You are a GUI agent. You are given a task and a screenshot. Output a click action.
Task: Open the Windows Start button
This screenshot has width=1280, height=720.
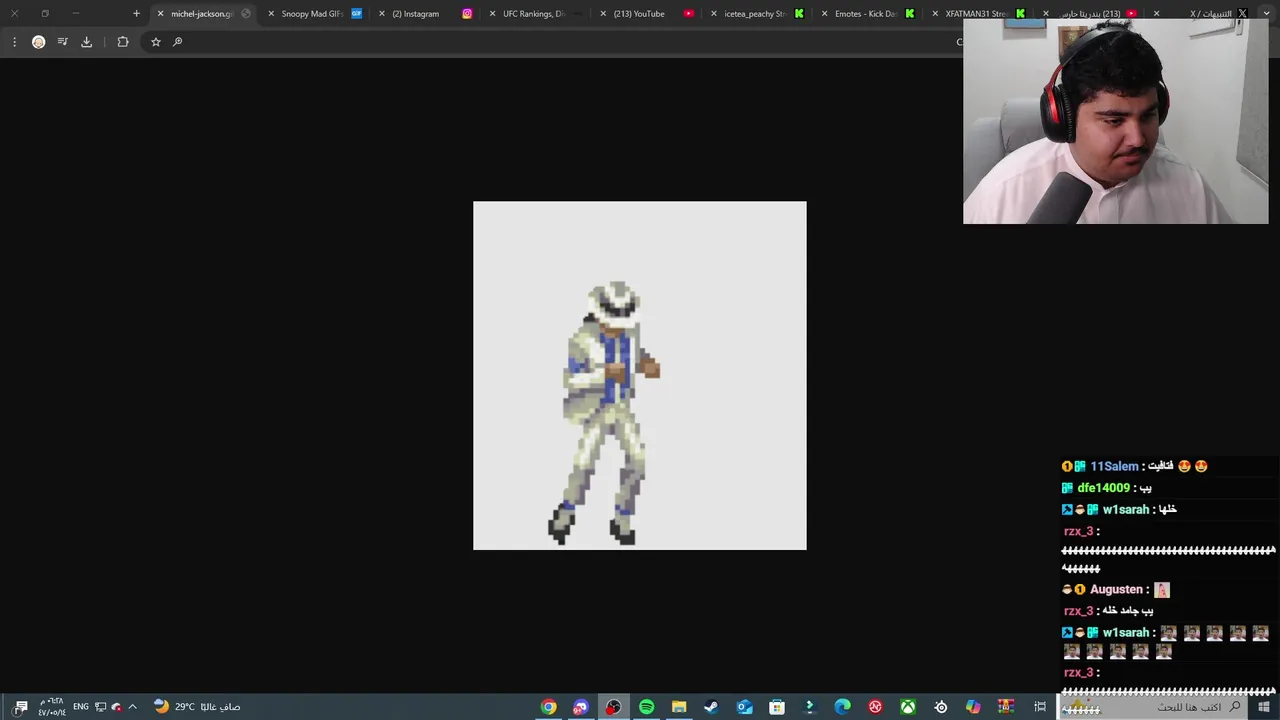point(1264,707)
